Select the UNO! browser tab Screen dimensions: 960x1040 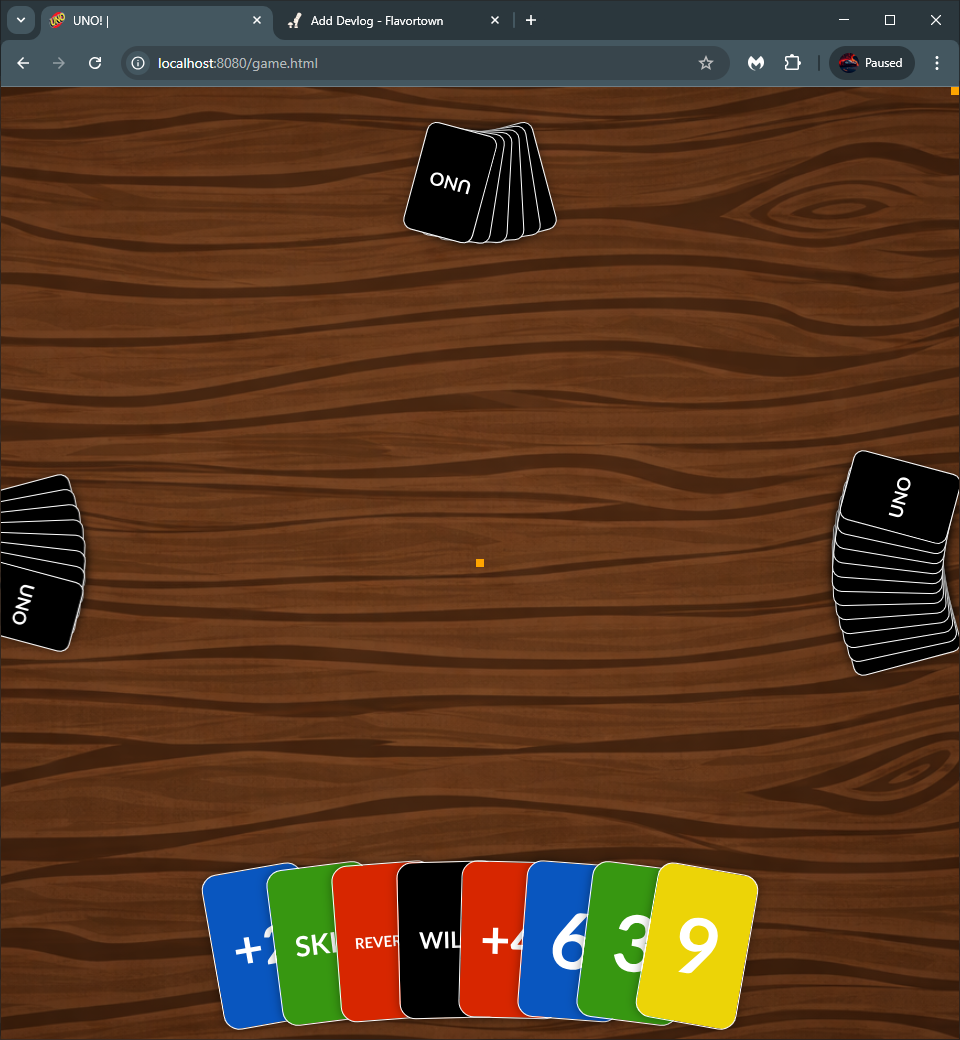coord(150,20)
